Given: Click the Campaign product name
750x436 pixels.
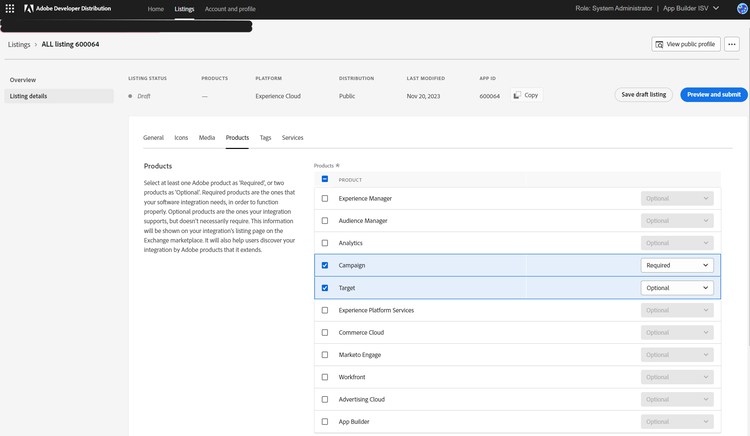Looking at the screenshot, I should (352, 265).
